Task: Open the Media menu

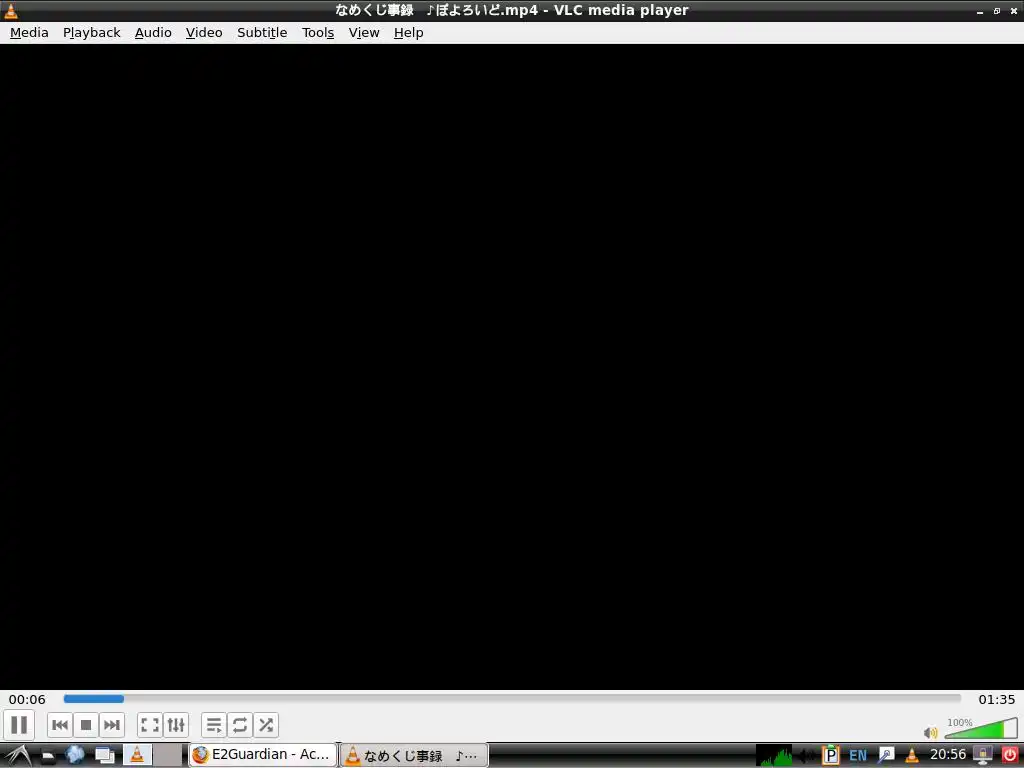Action: (x=29, y=33)
